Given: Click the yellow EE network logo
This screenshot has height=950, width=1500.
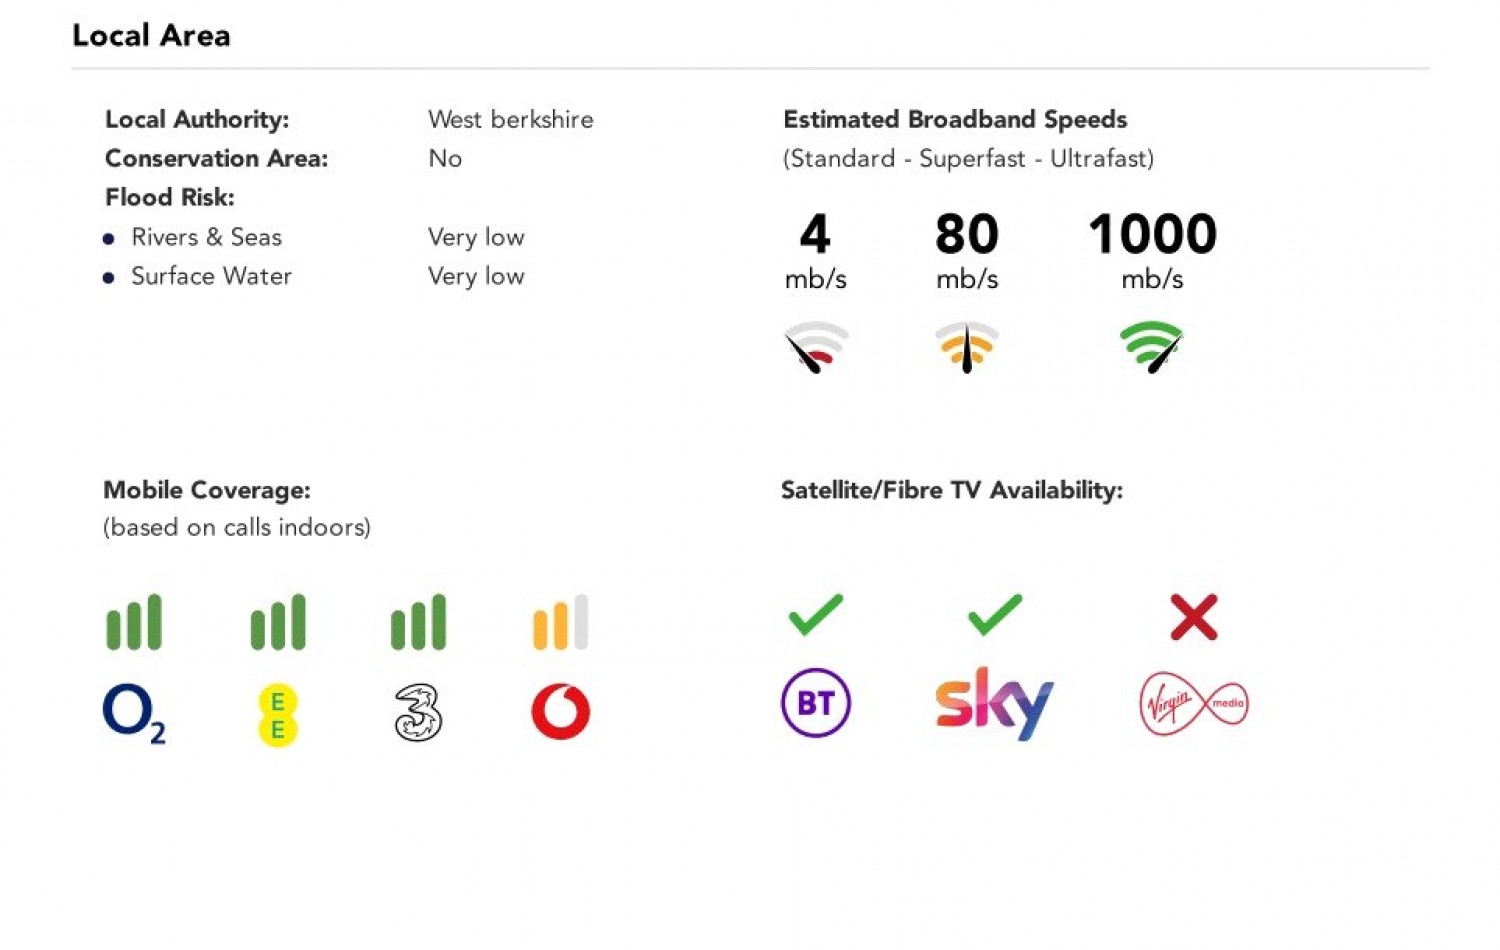Looking at the screenshot, I should pyautogui.click(x=278, y=715).
